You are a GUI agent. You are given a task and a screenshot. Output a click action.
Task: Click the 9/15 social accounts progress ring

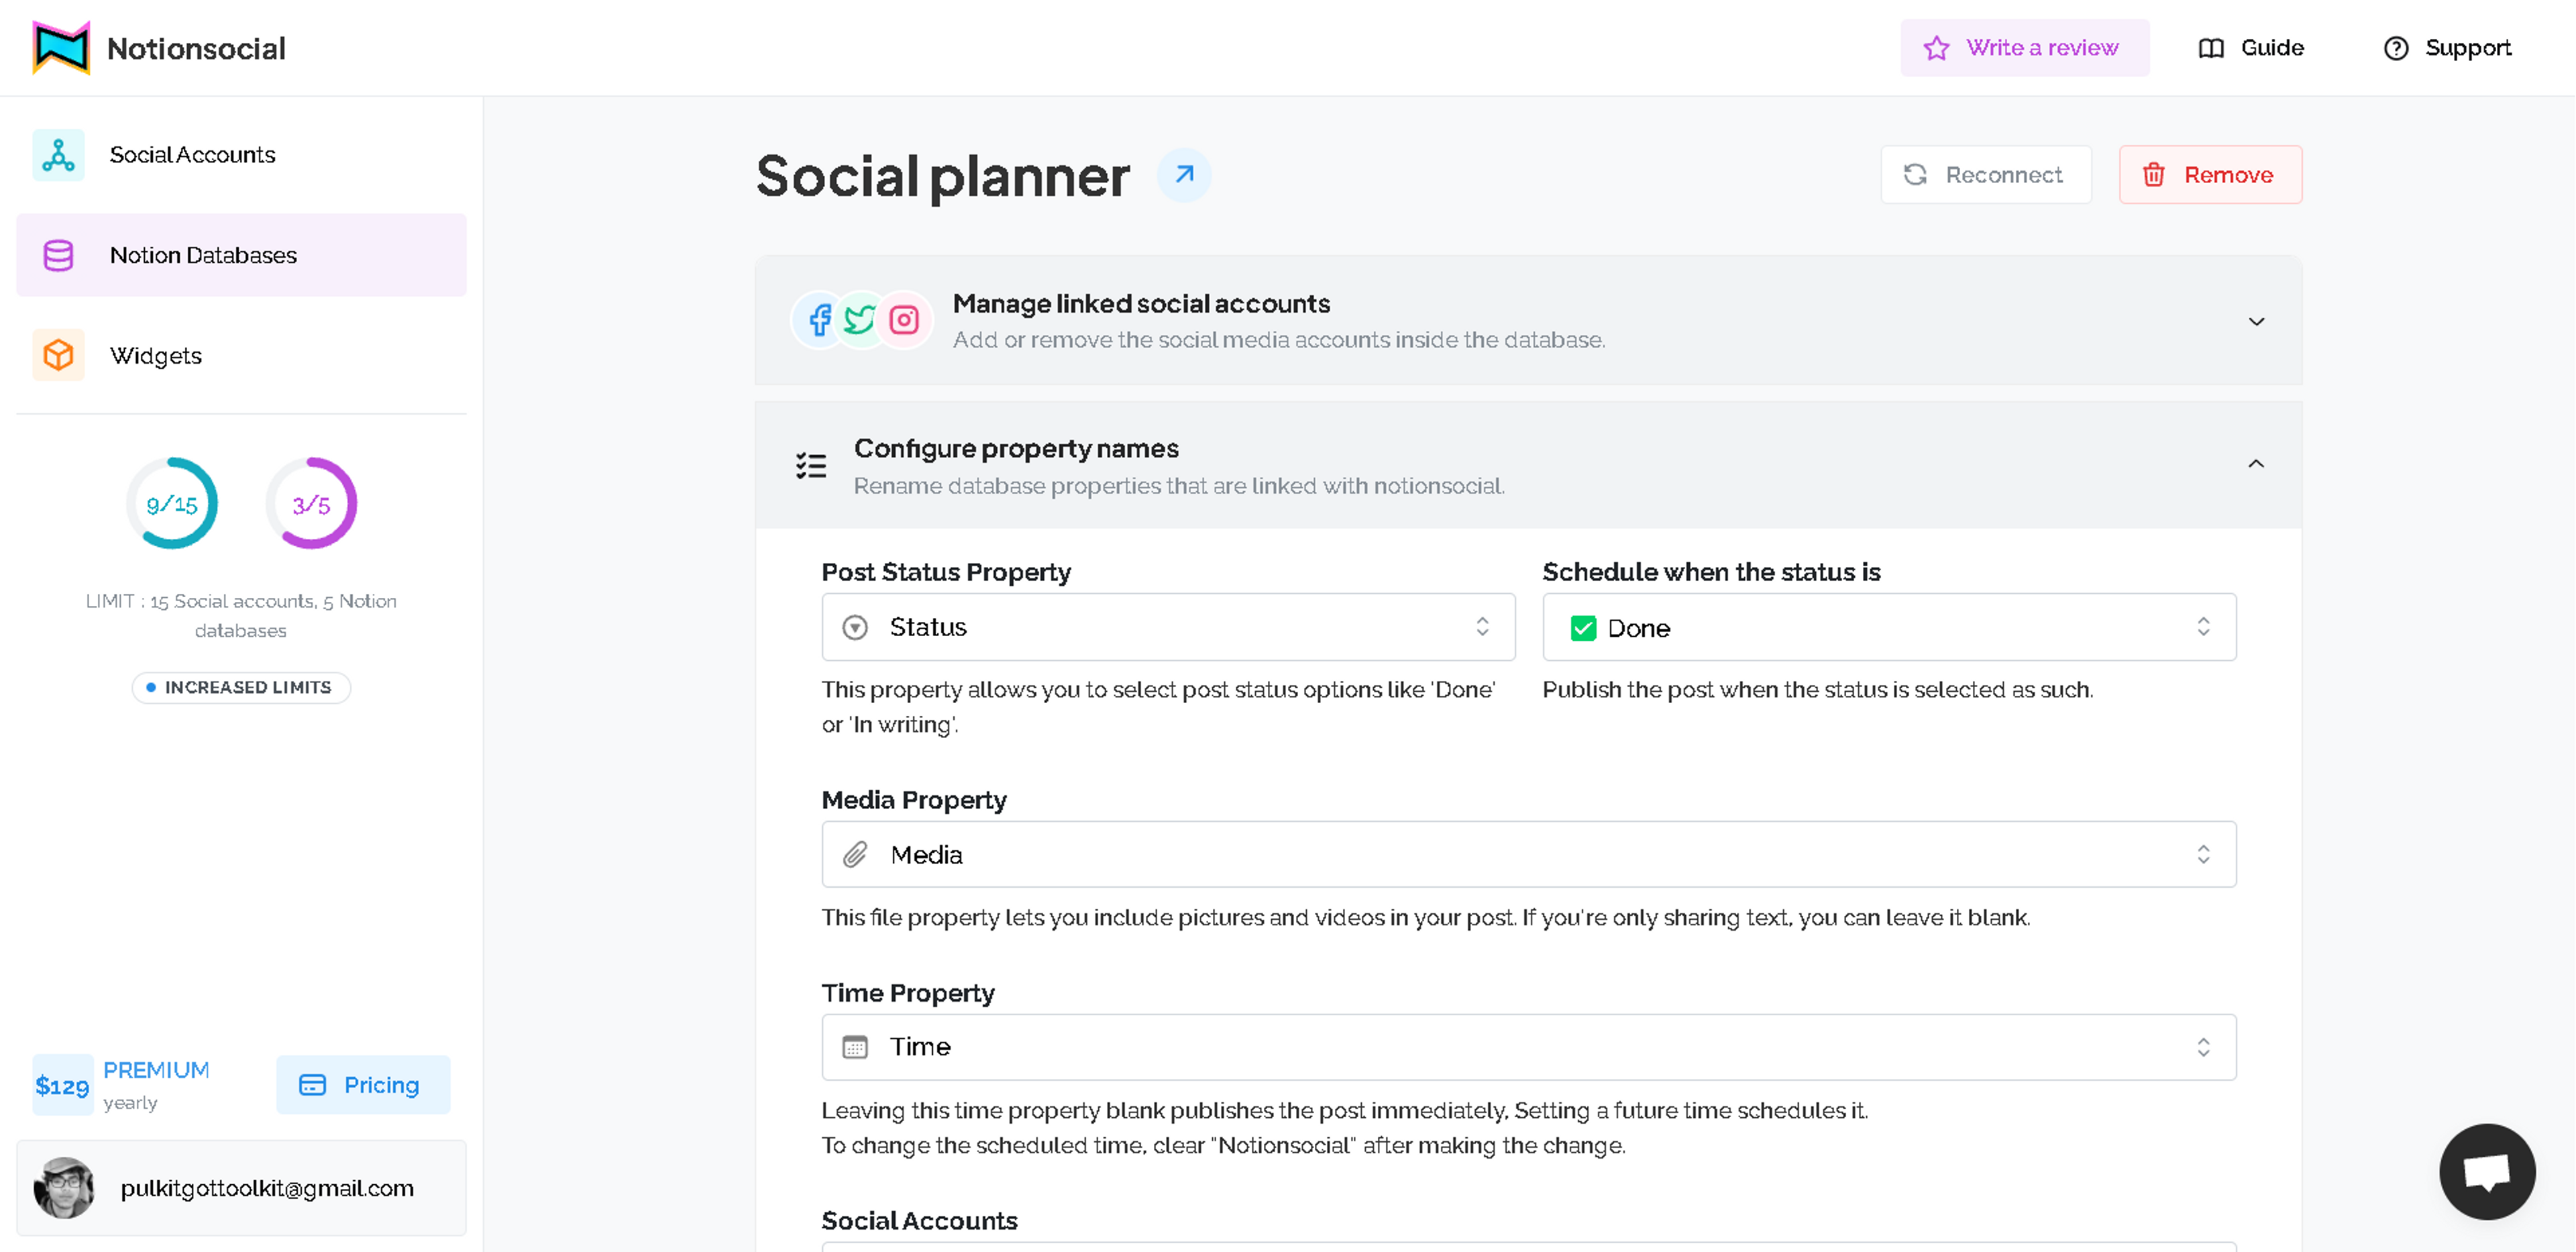(172, 504)
